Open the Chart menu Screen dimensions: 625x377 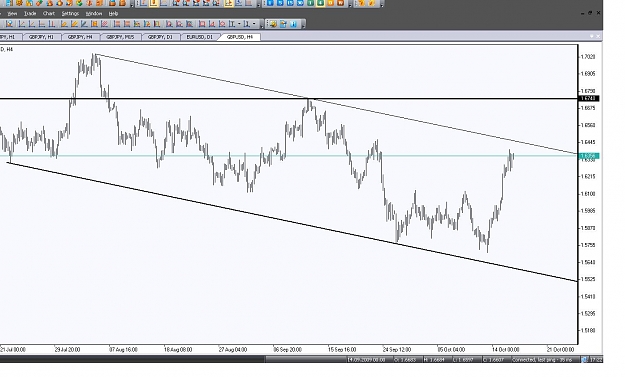(x=49, y=14)
